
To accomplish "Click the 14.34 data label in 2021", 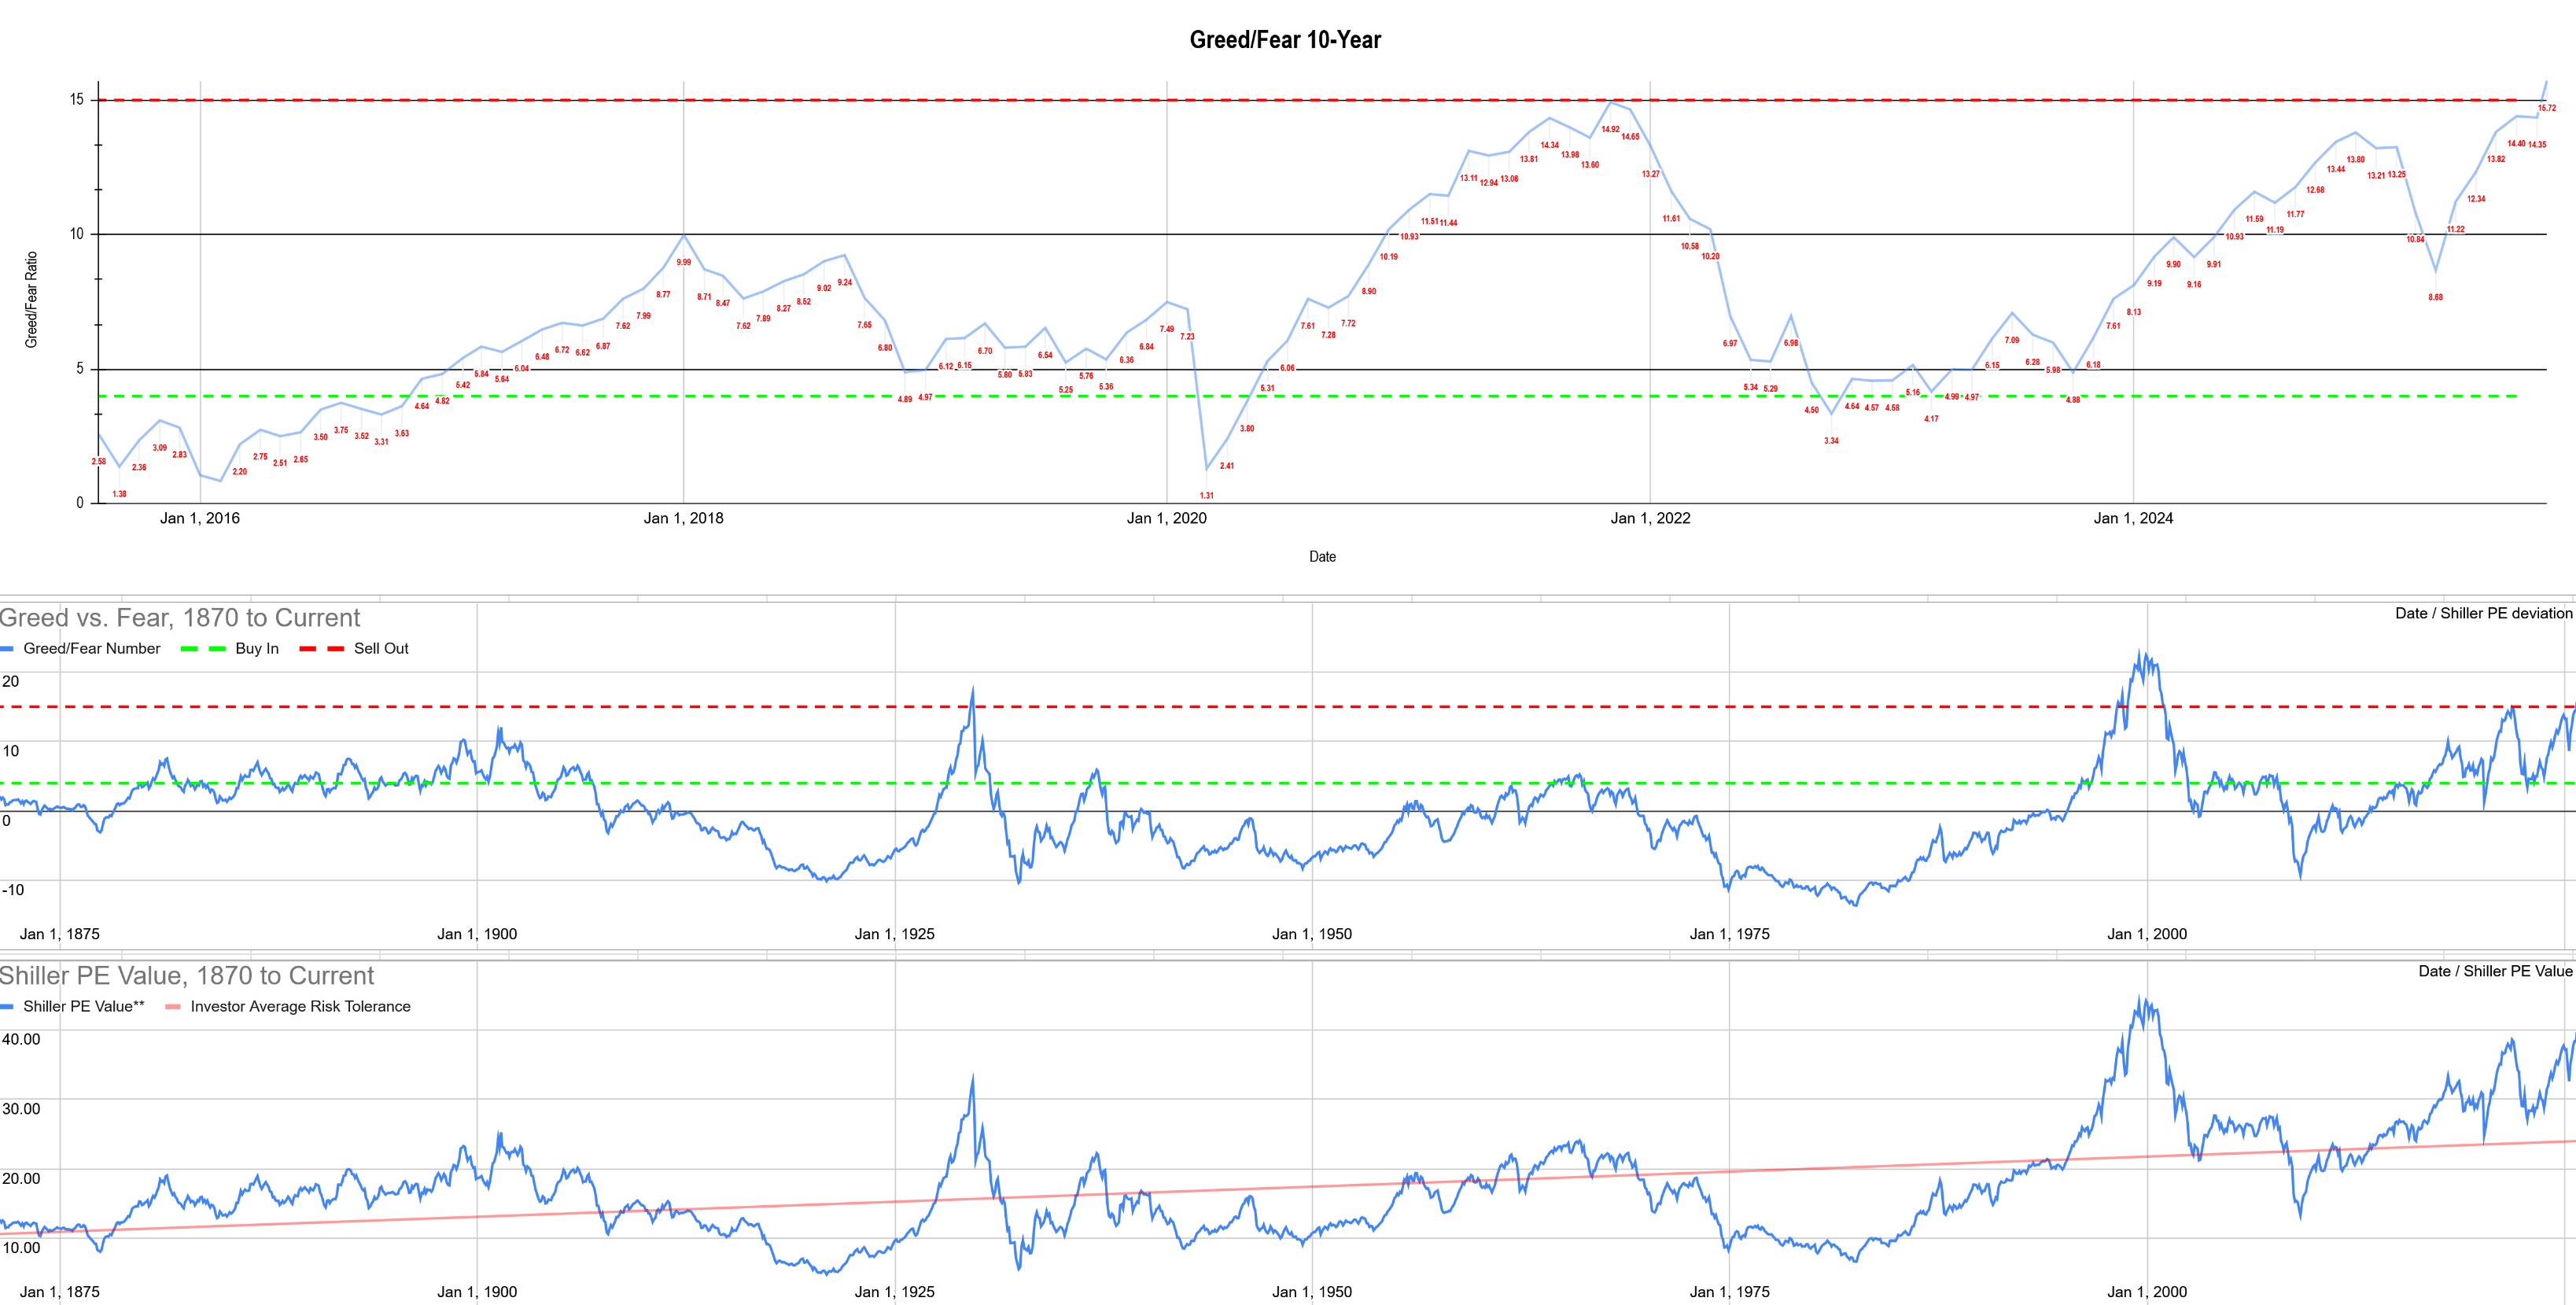I will pyautogui.click(x=1549, y=145).
